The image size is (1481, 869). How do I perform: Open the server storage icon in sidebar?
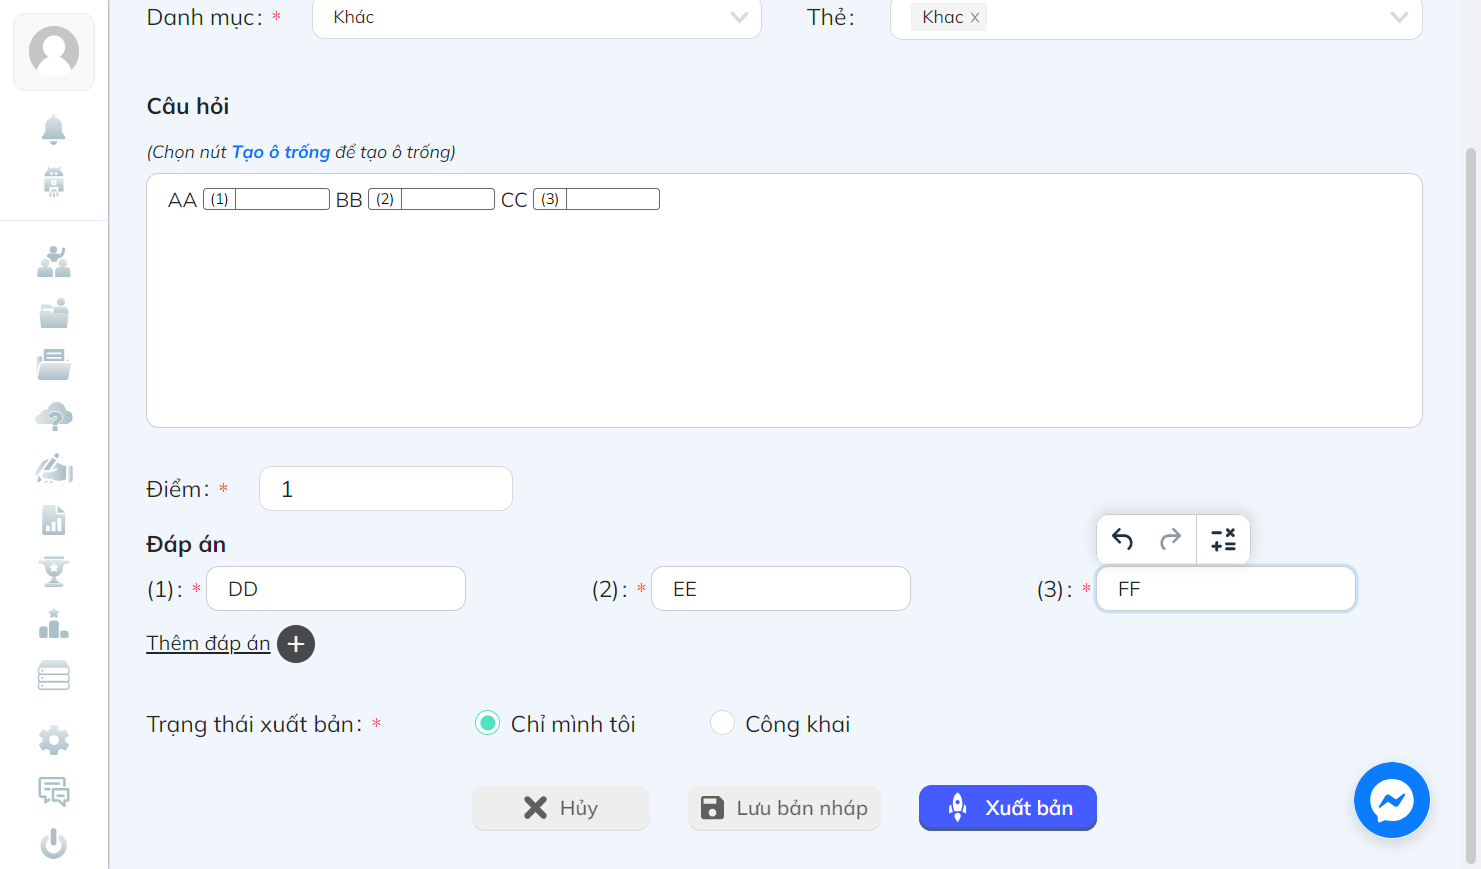(x=54, y=676)
